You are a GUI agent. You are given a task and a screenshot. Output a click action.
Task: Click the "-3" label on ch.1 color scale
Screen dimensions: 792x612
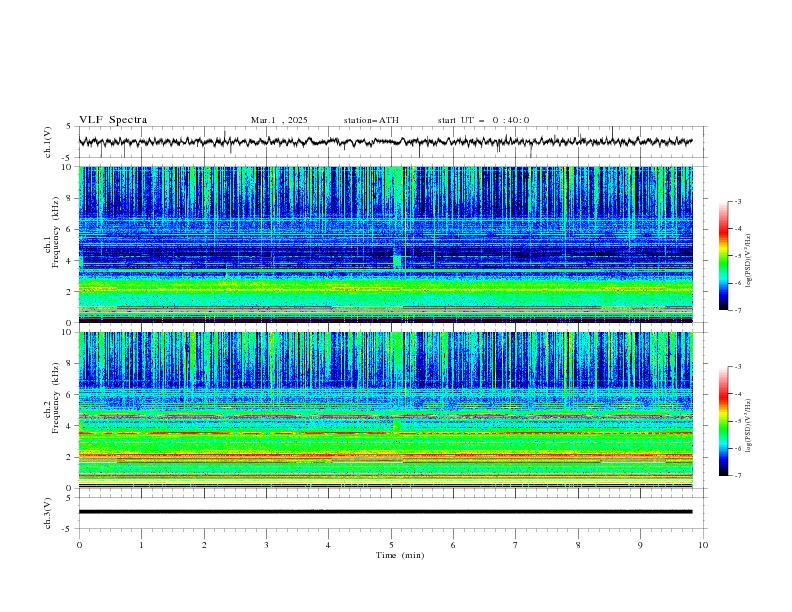coord(737,201)
